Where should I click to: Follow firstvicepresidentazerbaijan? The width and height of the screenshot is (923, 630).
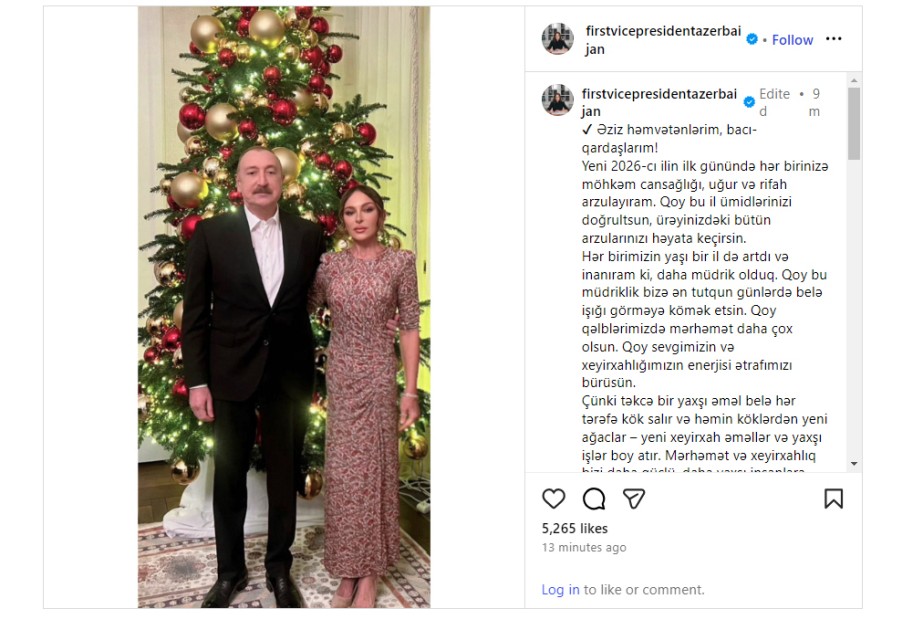(791, 40)
